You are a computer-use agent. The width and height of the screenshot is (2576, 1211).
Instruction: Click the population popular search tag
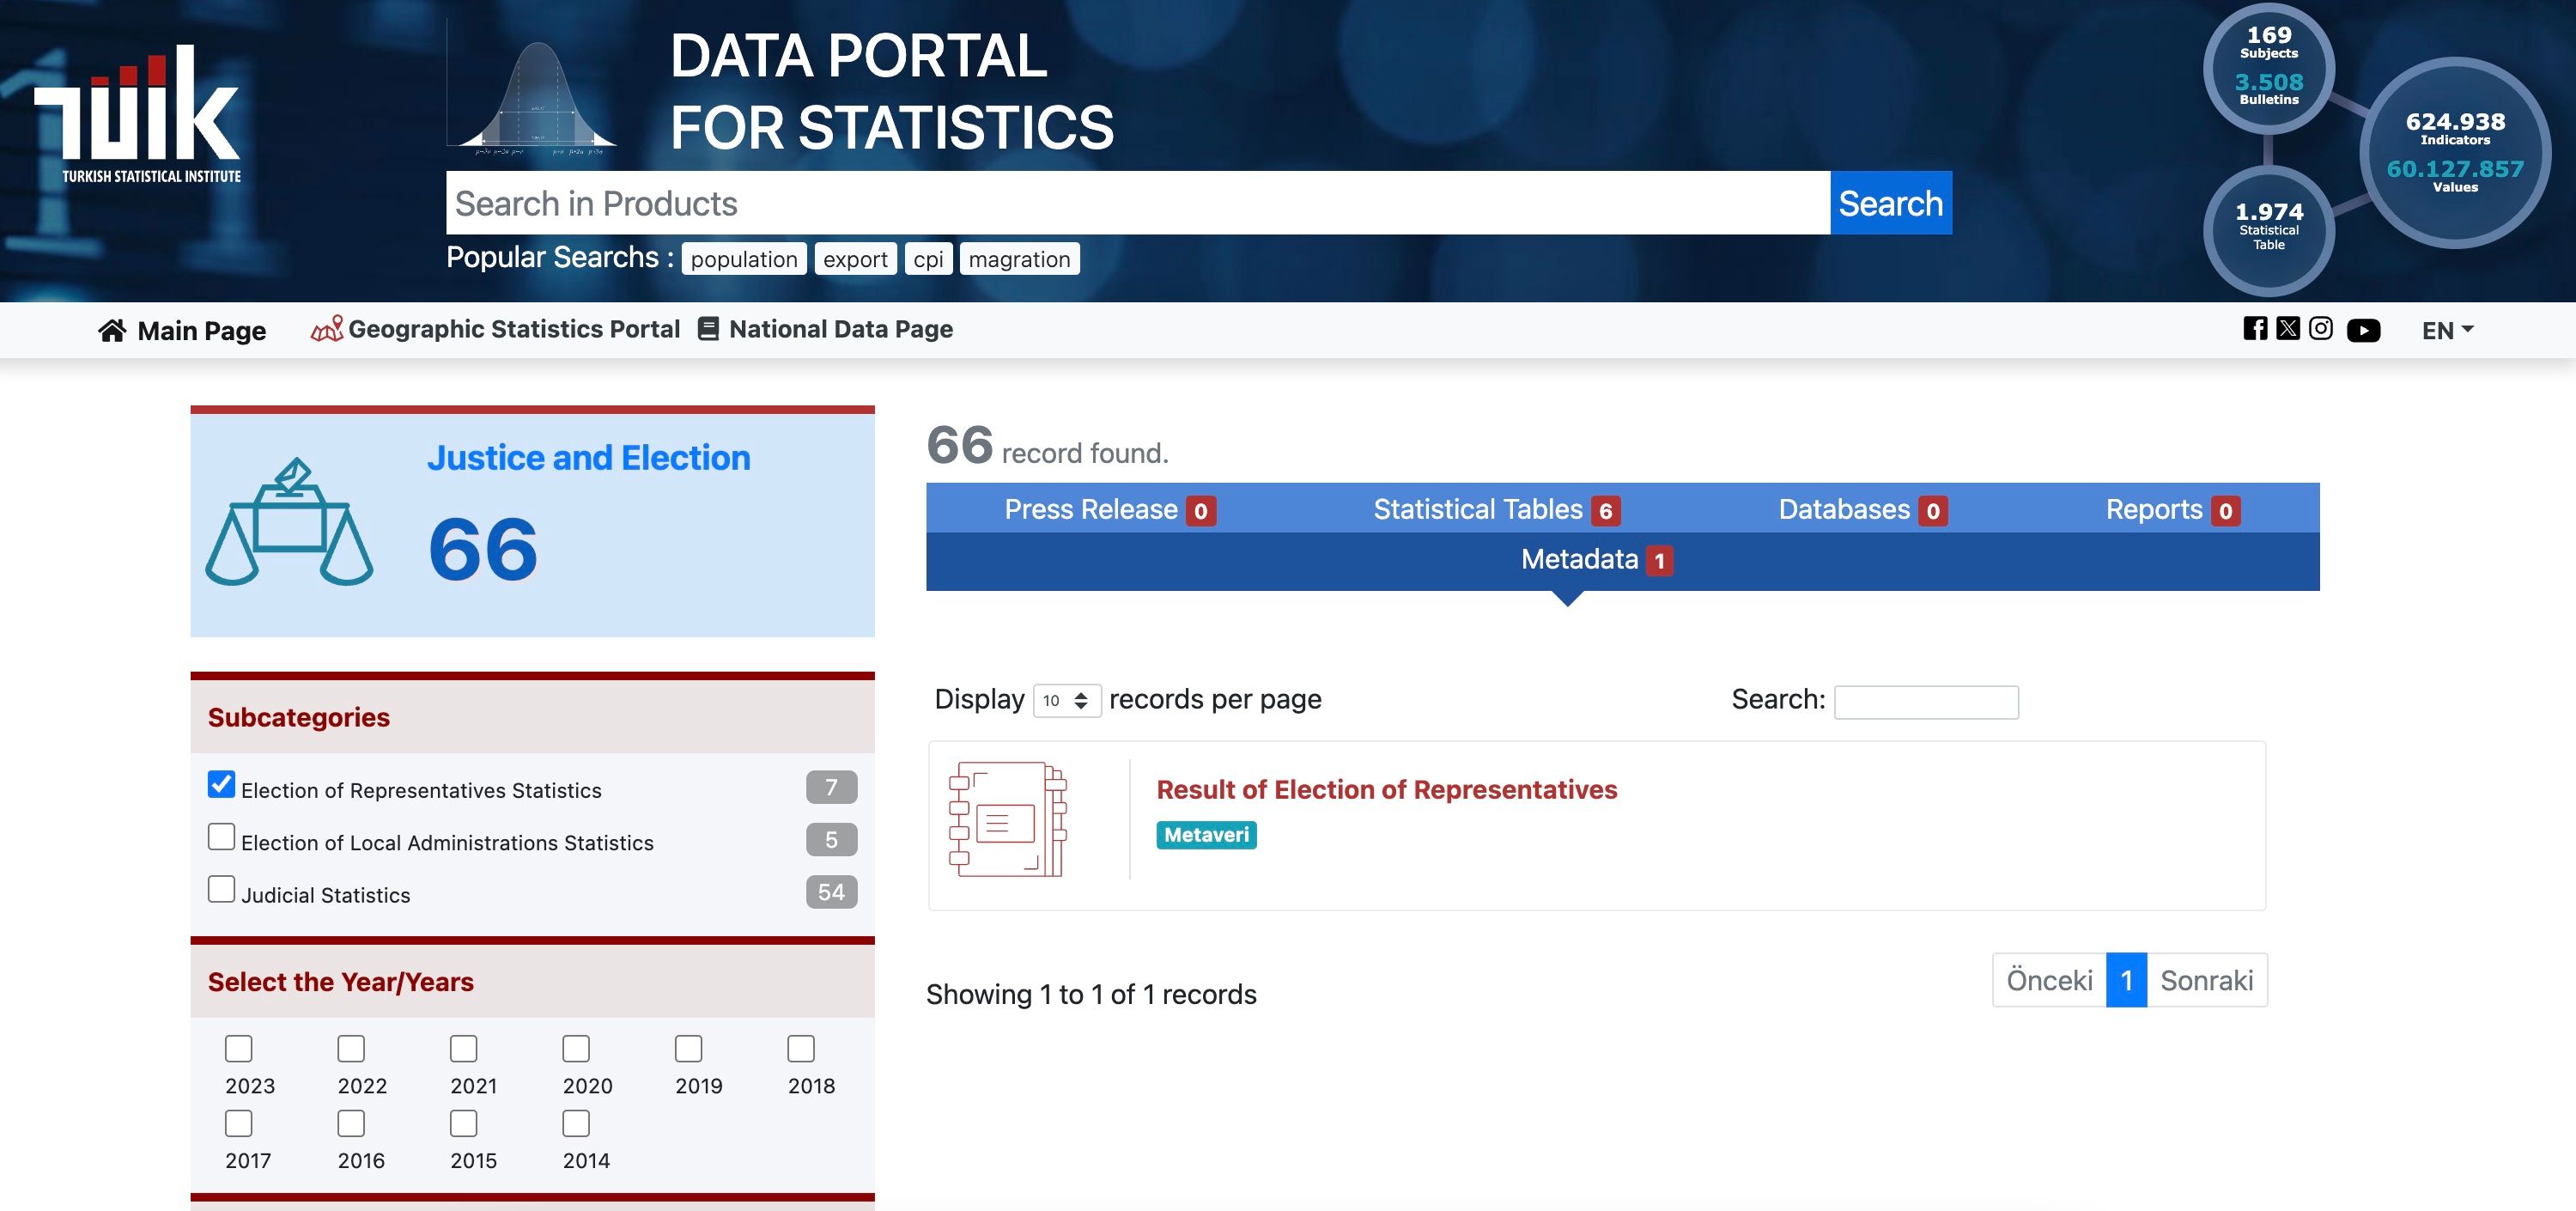pos(743,259)
